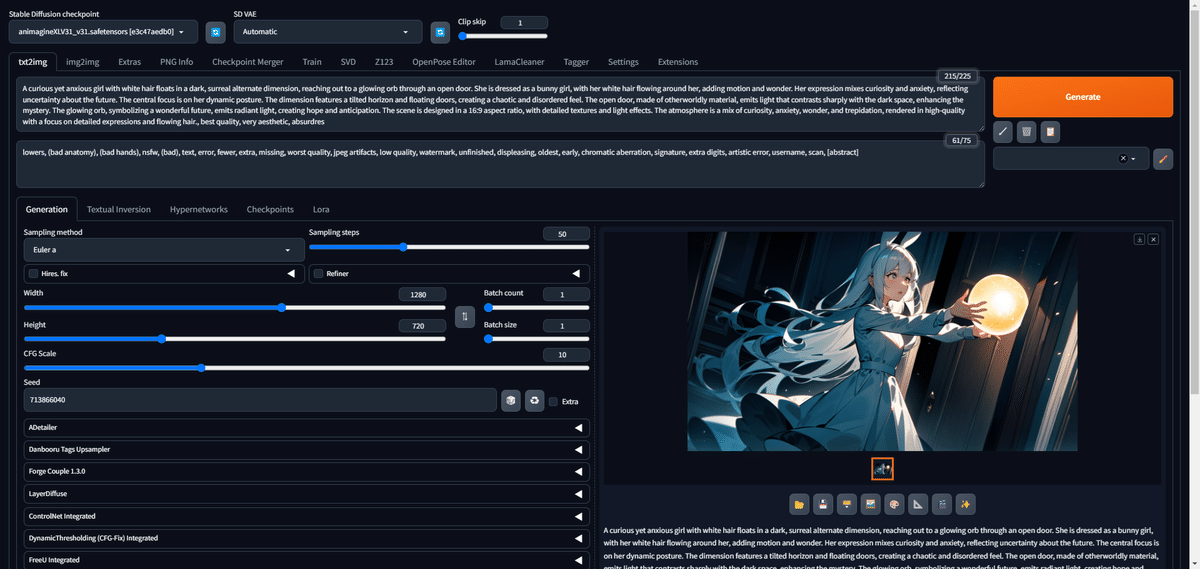Open the OpenPose Editor tab
Screen dimensions: 1200x569
point(443,62)
